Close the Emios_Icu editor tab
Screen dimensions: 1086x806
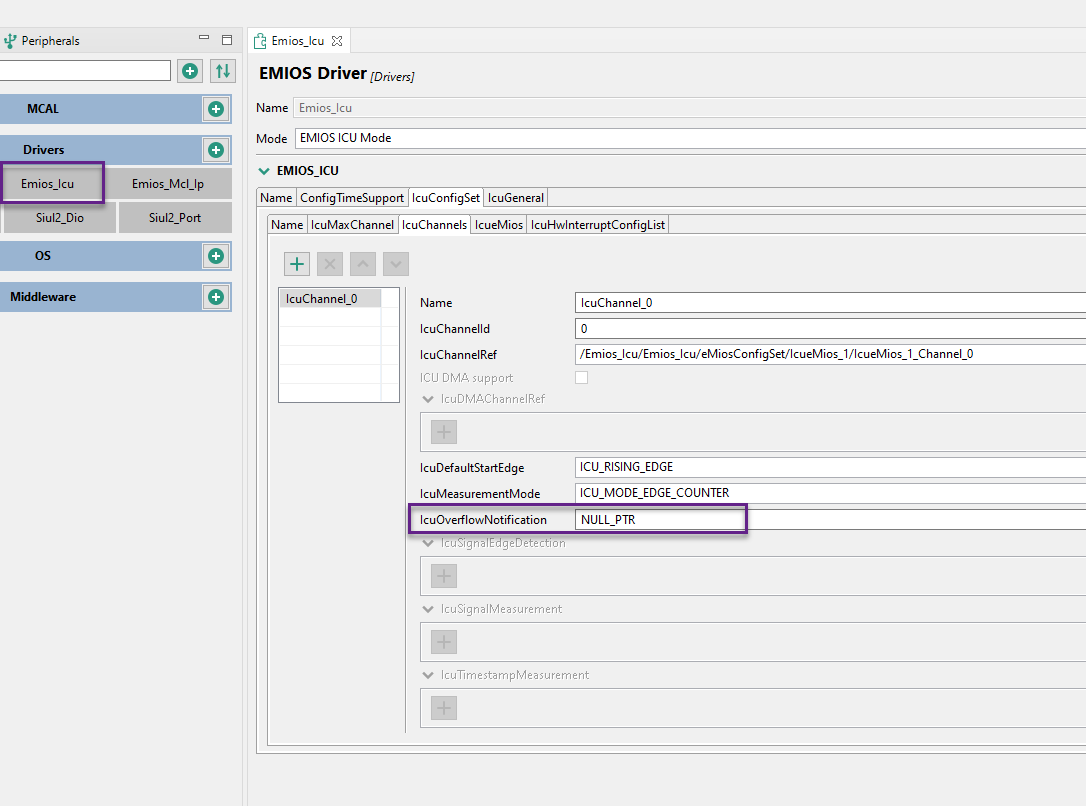click(x=337, y=41)
